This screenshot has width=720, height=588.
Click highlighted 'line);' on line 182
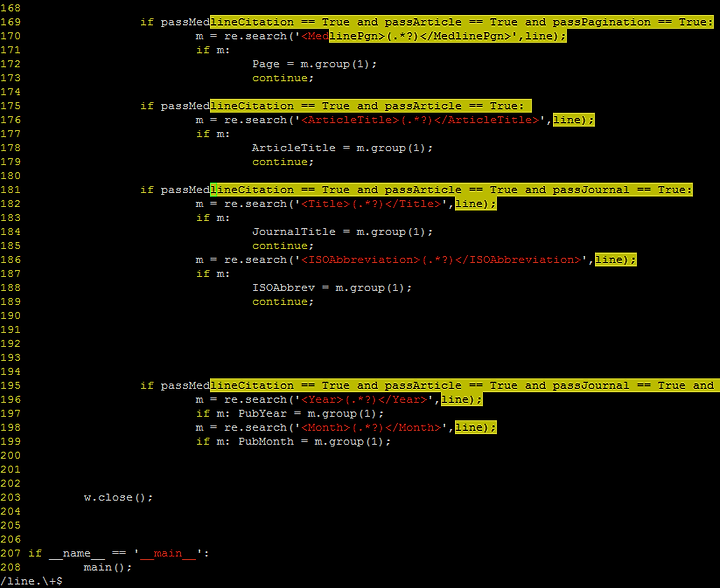point(476,204)
